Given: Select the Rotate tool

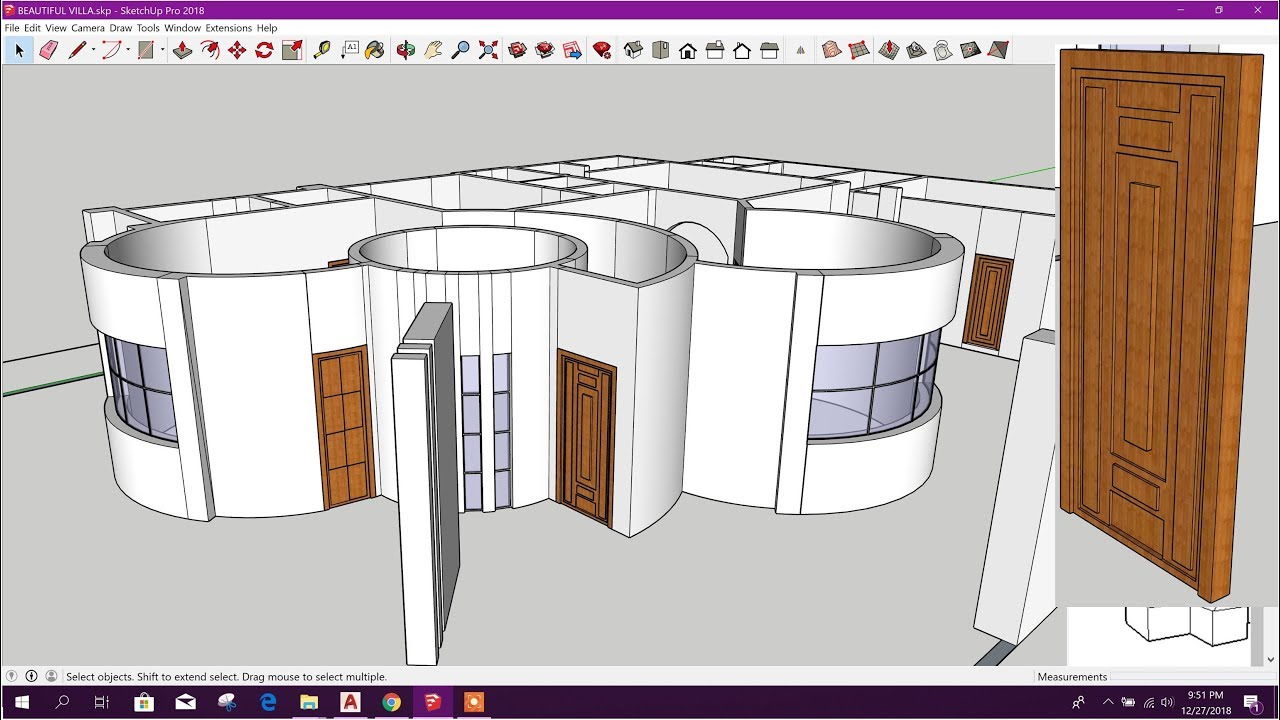Looking at the screenshot, I should click(264, 50).
